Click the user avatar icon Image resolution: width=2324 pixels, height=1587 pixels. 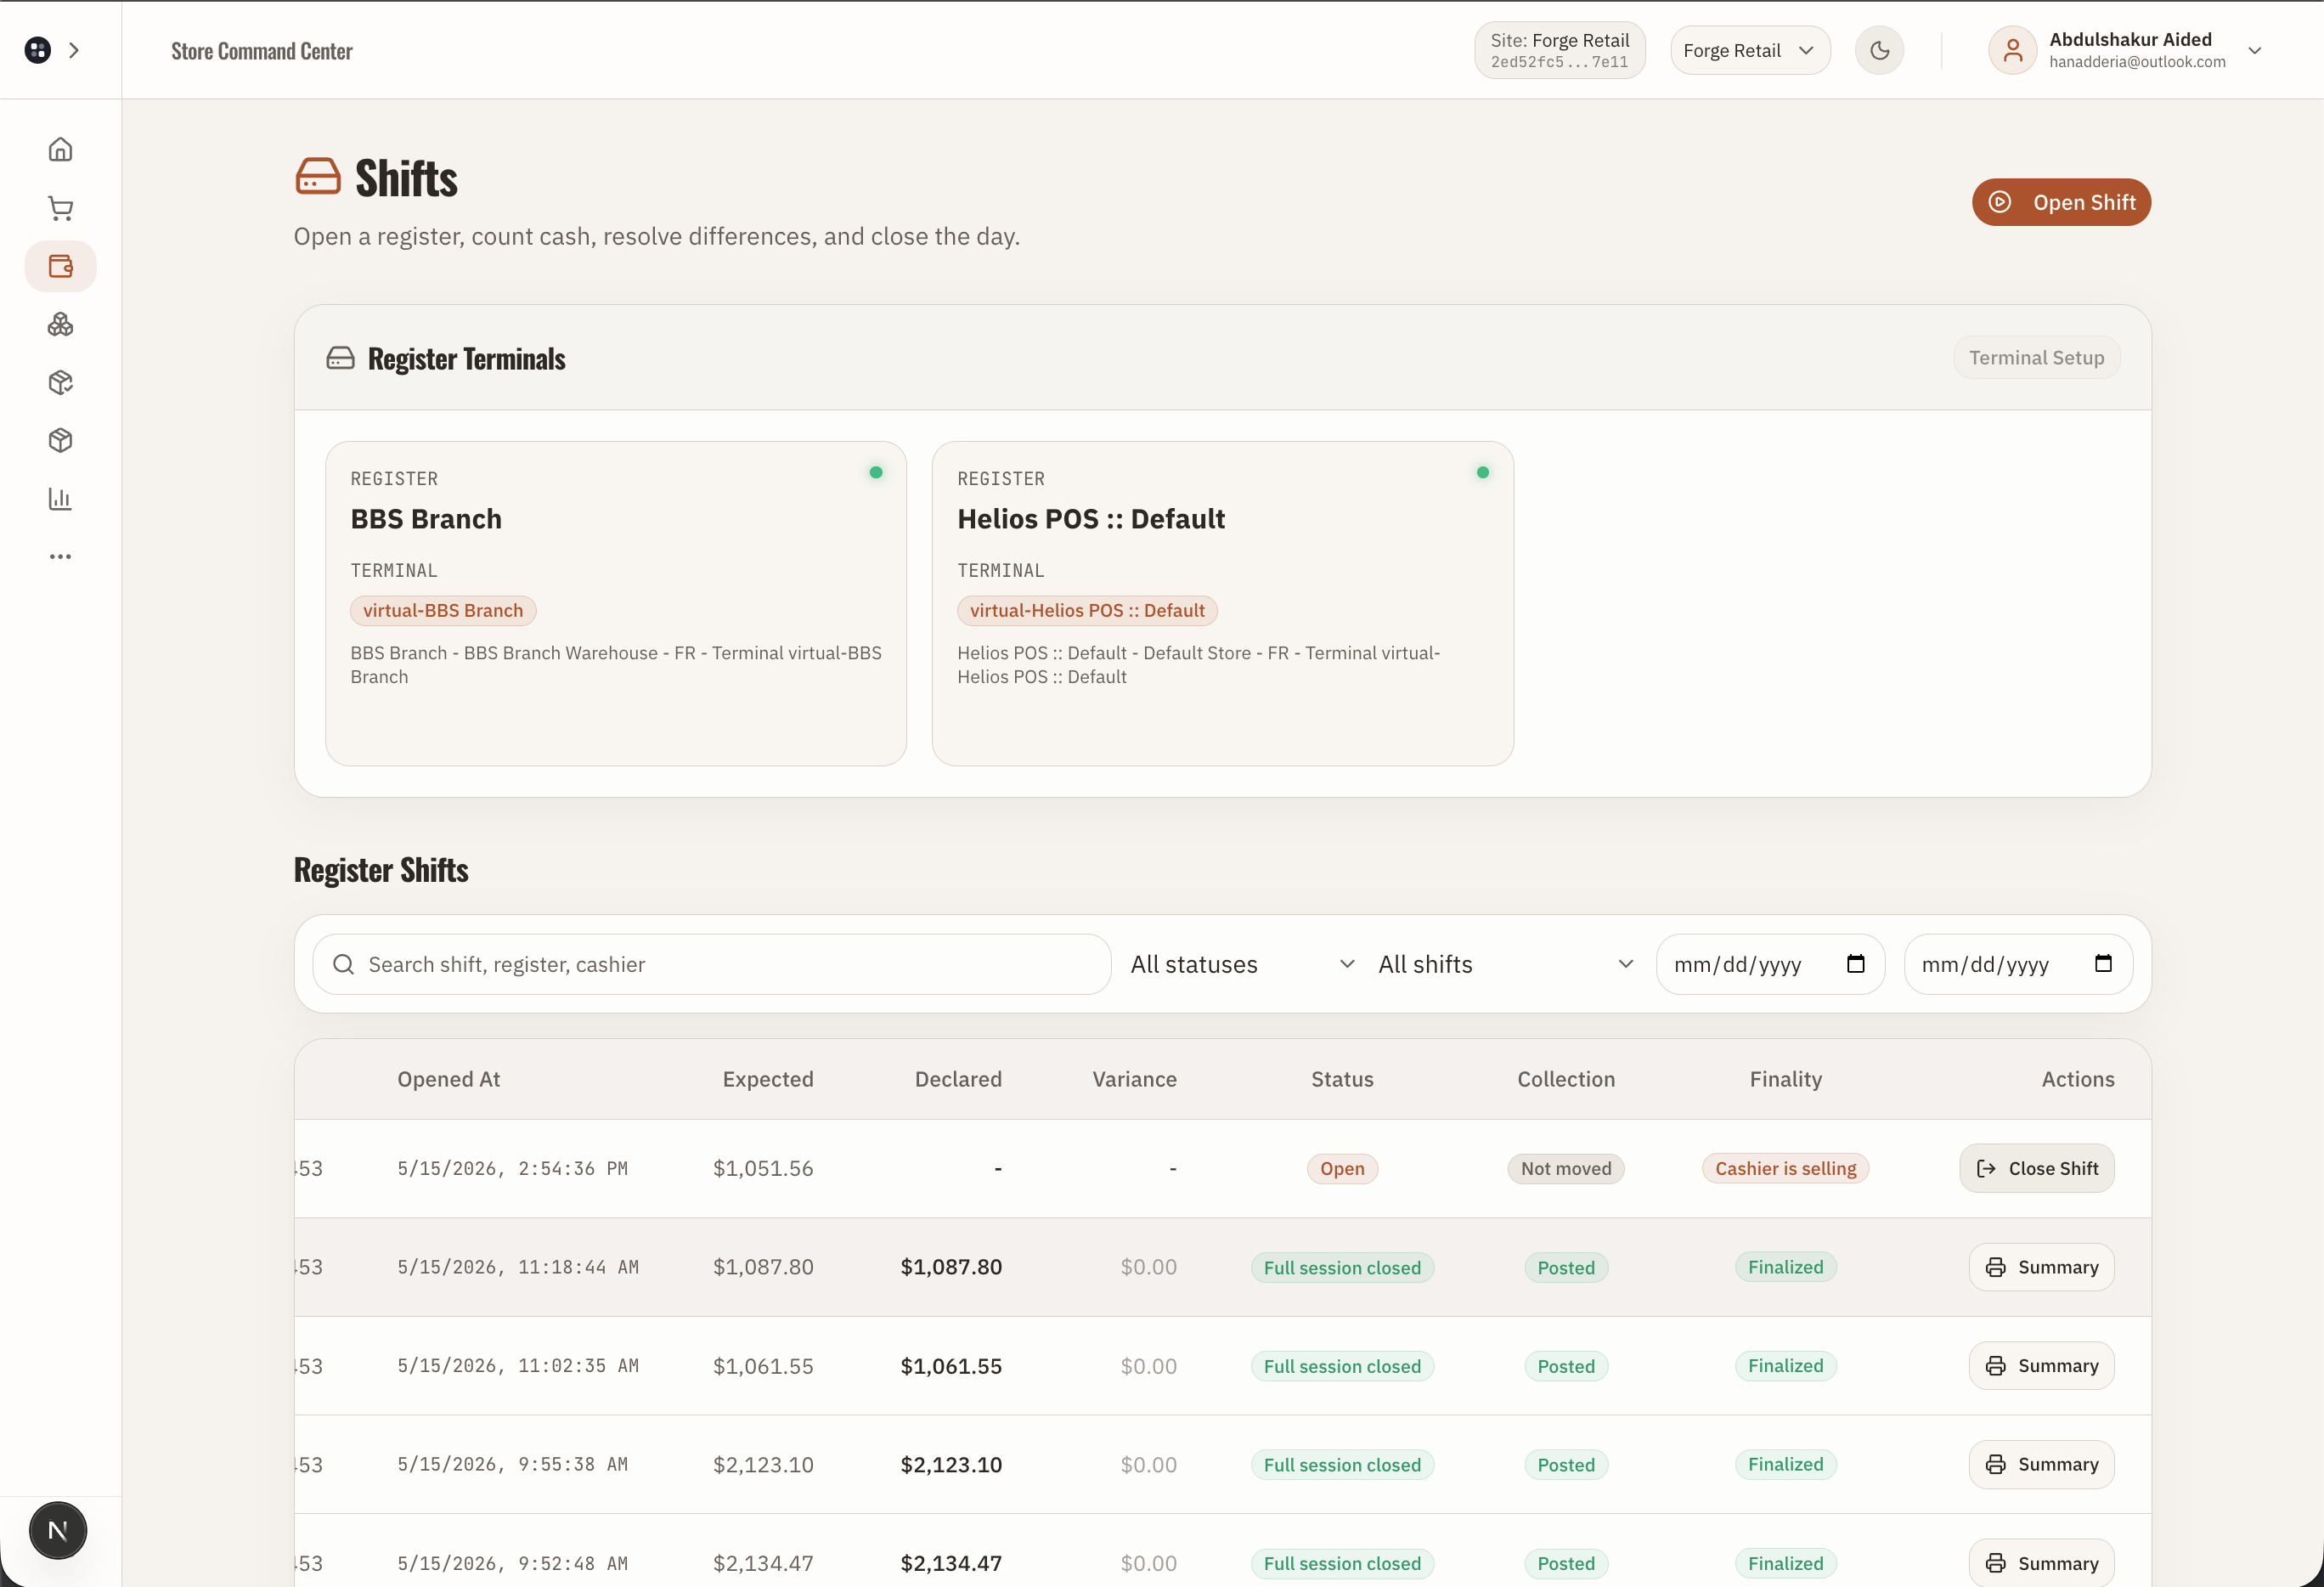click(x=2012, y=50)
